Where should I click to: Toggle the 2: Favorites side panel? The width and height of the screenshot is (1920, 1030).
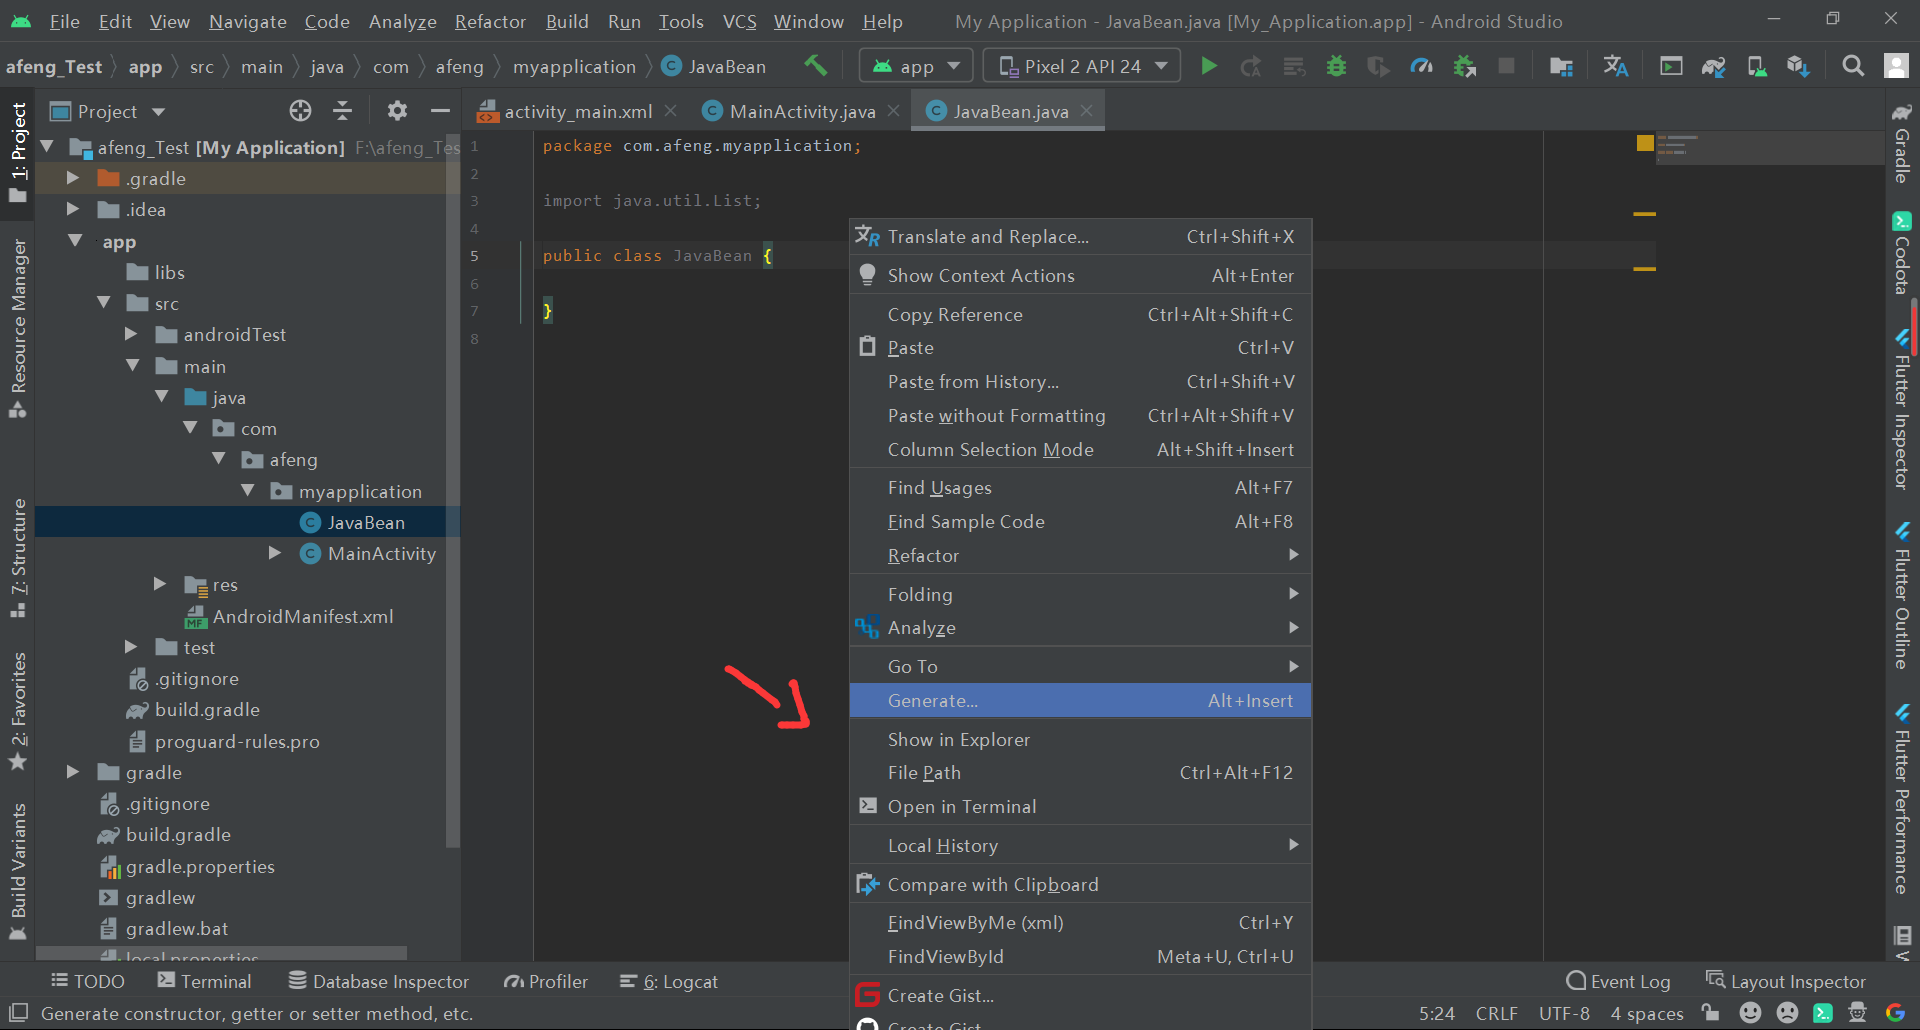coord(18,711)
